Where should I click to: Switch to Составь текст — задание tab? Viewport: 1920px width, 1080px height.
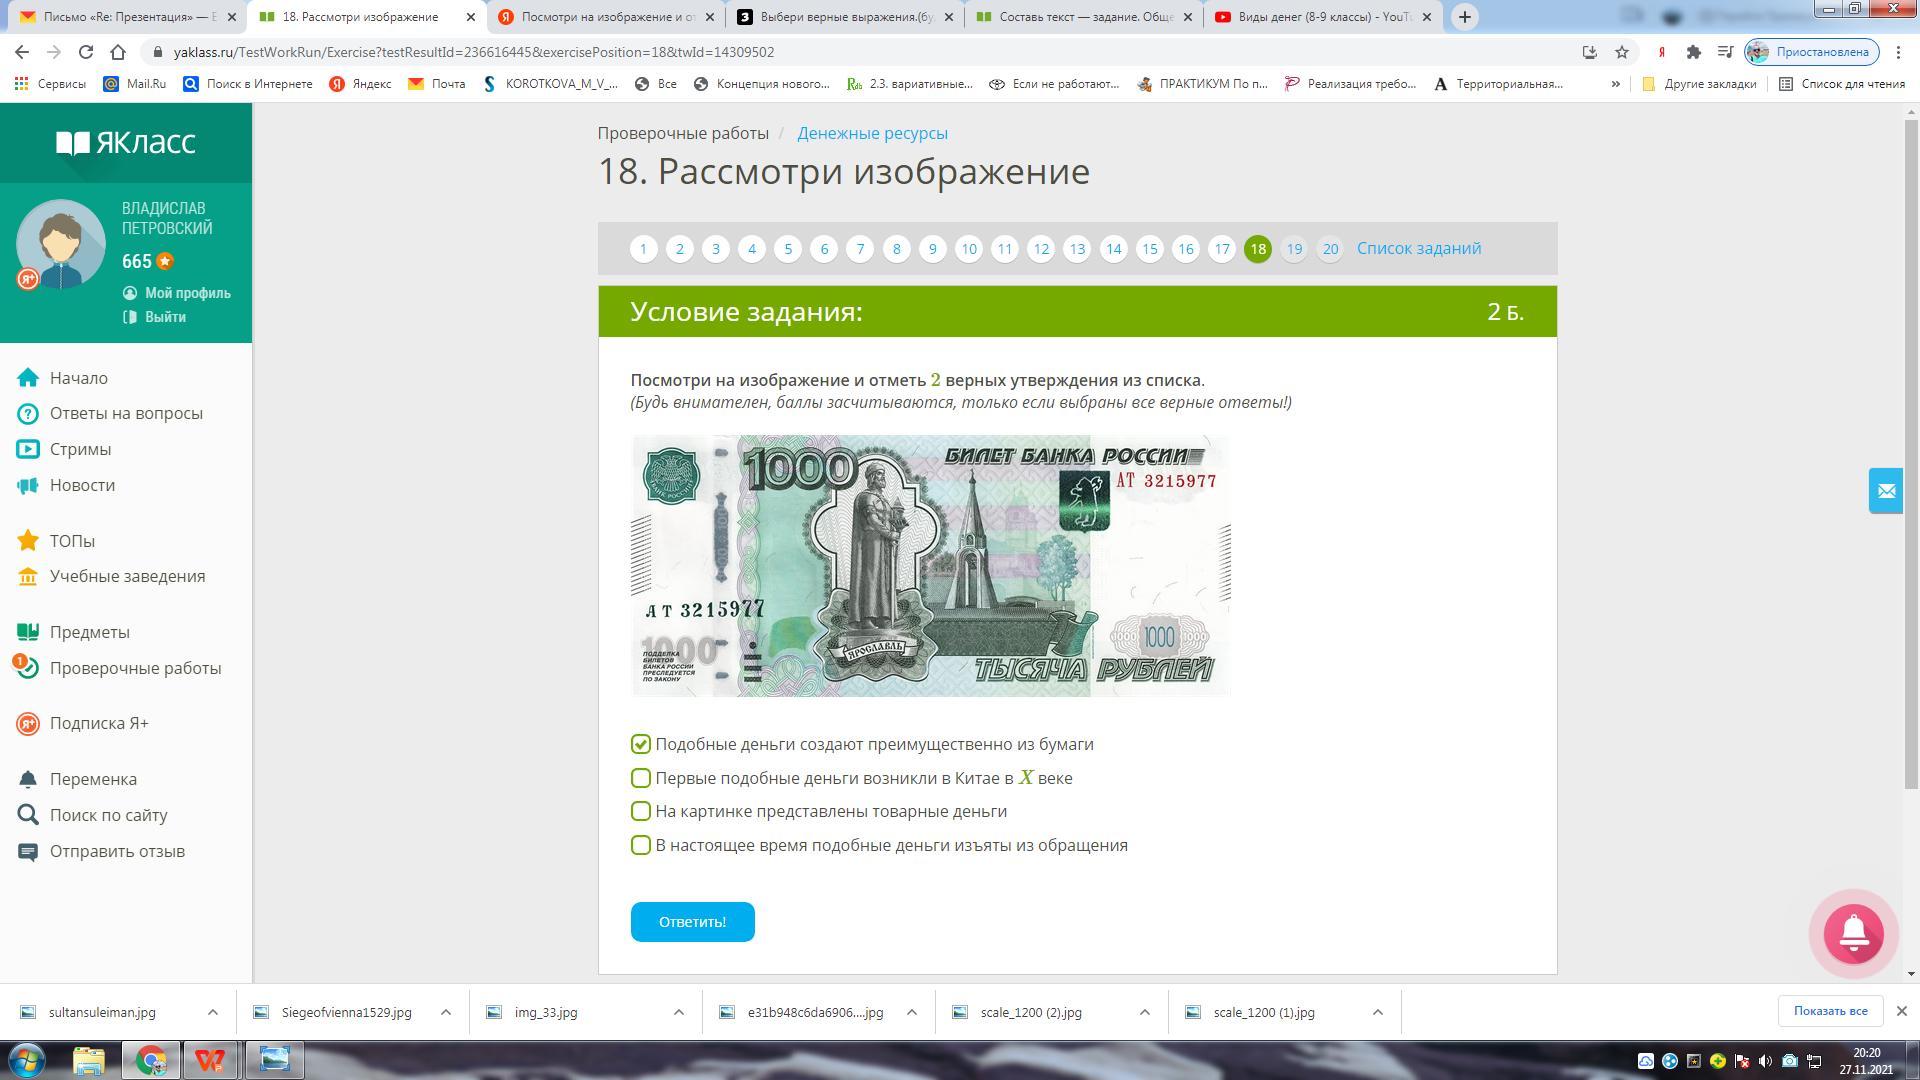click(x=1084, y=17)
